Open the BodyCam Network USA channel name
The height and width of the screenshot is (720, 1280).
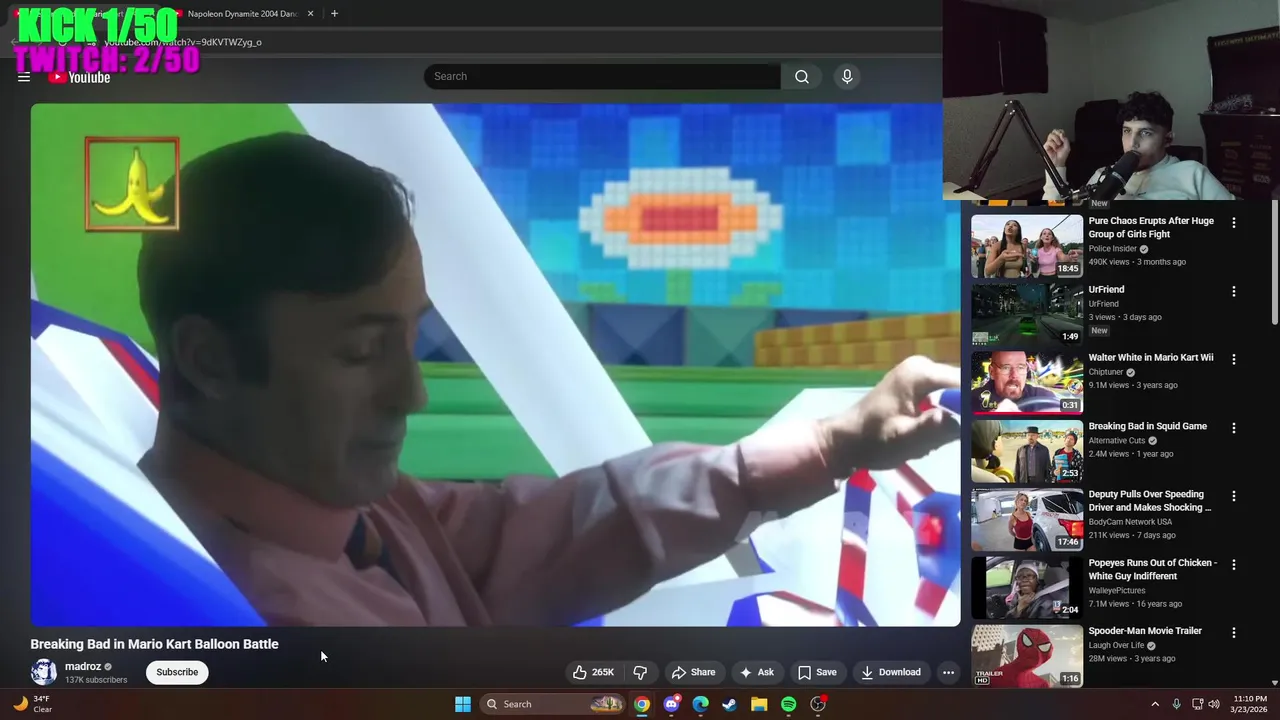tap(1130, 522)
